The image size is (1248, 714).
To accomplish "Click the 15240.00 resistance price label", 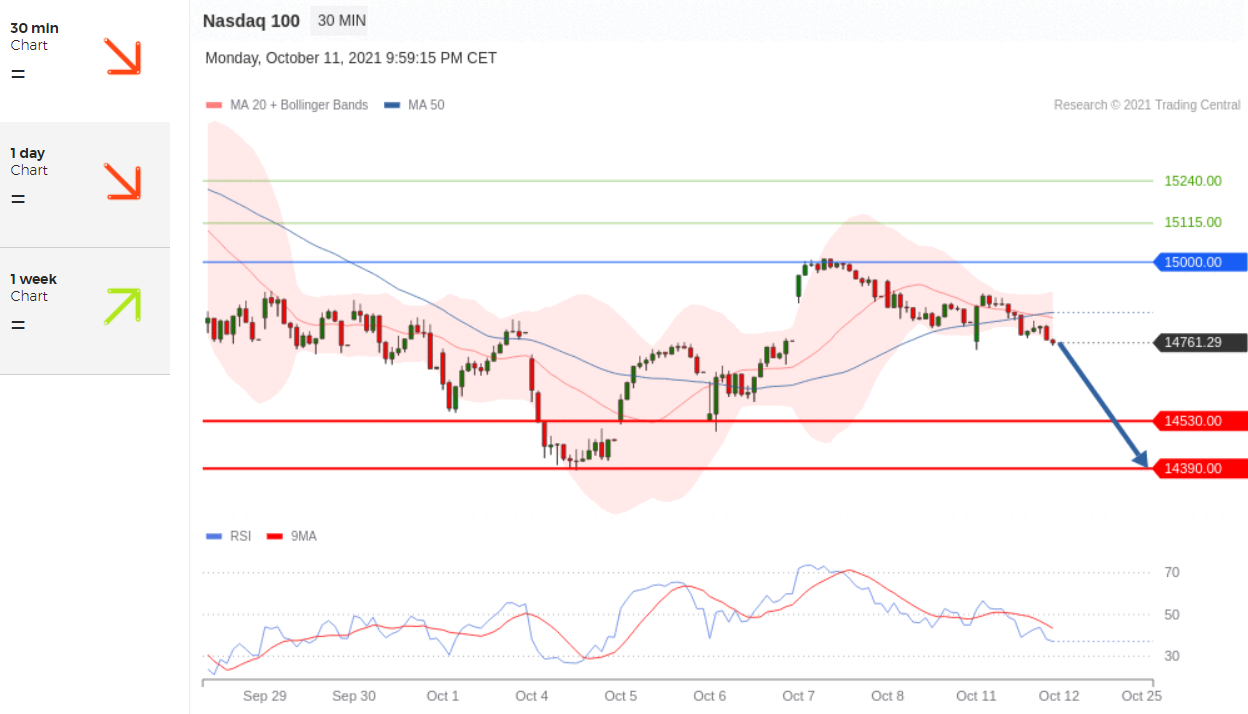I will click(1193, 181).
